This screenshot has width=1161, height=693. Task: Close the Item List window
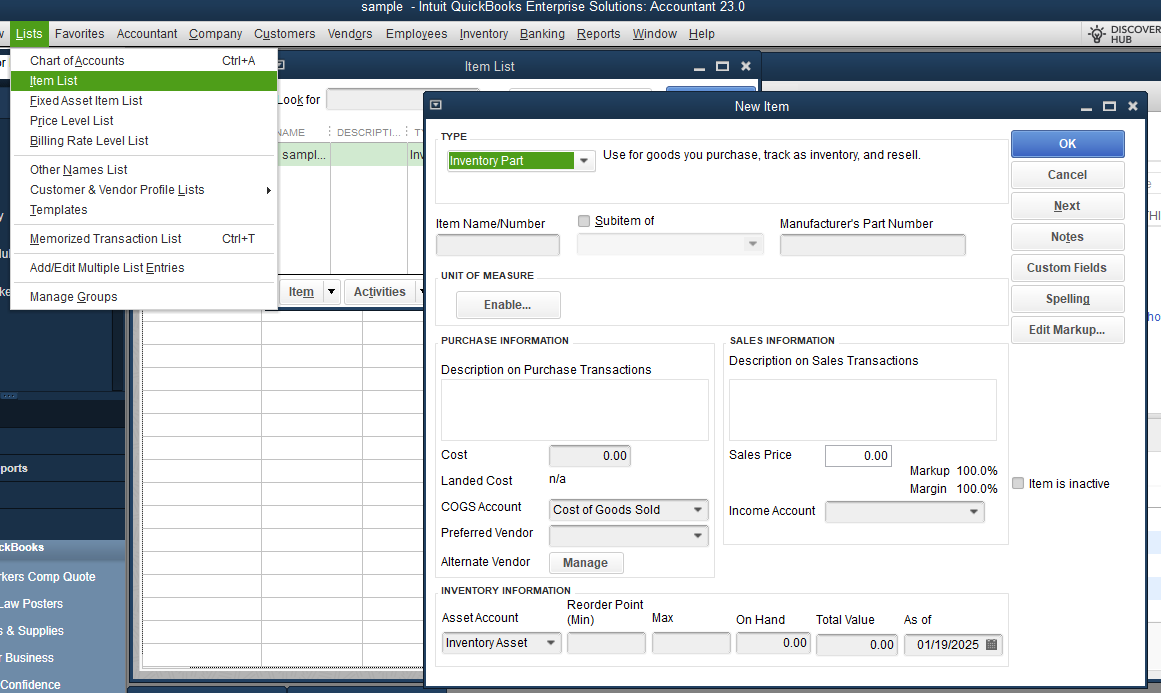pos(746,66)
